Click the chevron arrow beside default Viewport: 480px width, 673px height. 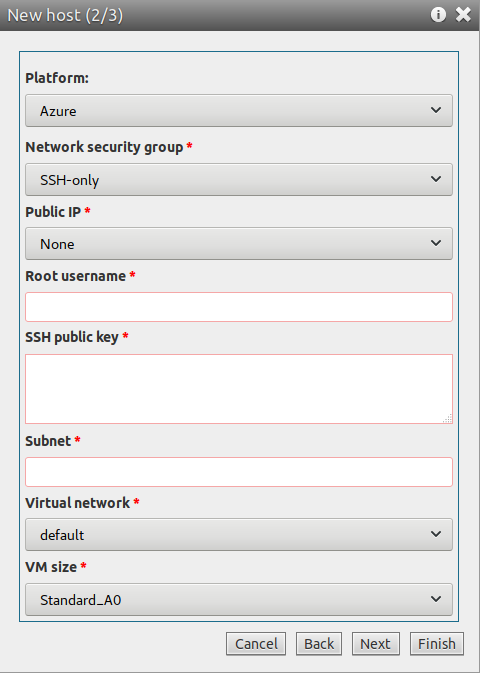coord(436,534)
